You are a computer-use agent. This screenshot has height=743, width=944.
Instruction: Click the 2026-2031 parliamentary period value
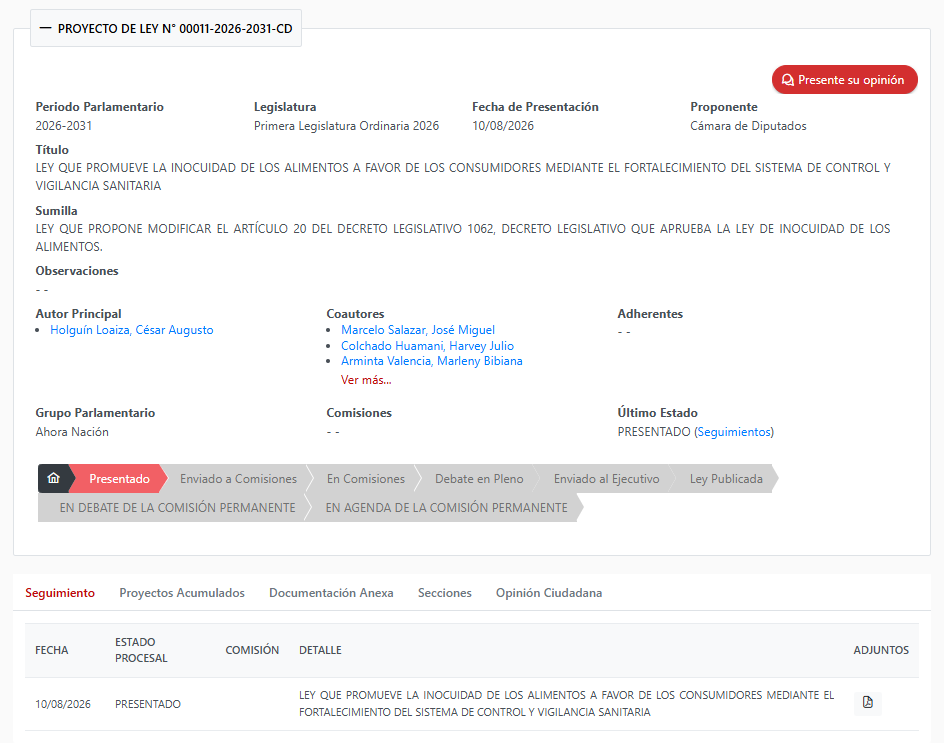pyautogui.click(x=63, y=126)
